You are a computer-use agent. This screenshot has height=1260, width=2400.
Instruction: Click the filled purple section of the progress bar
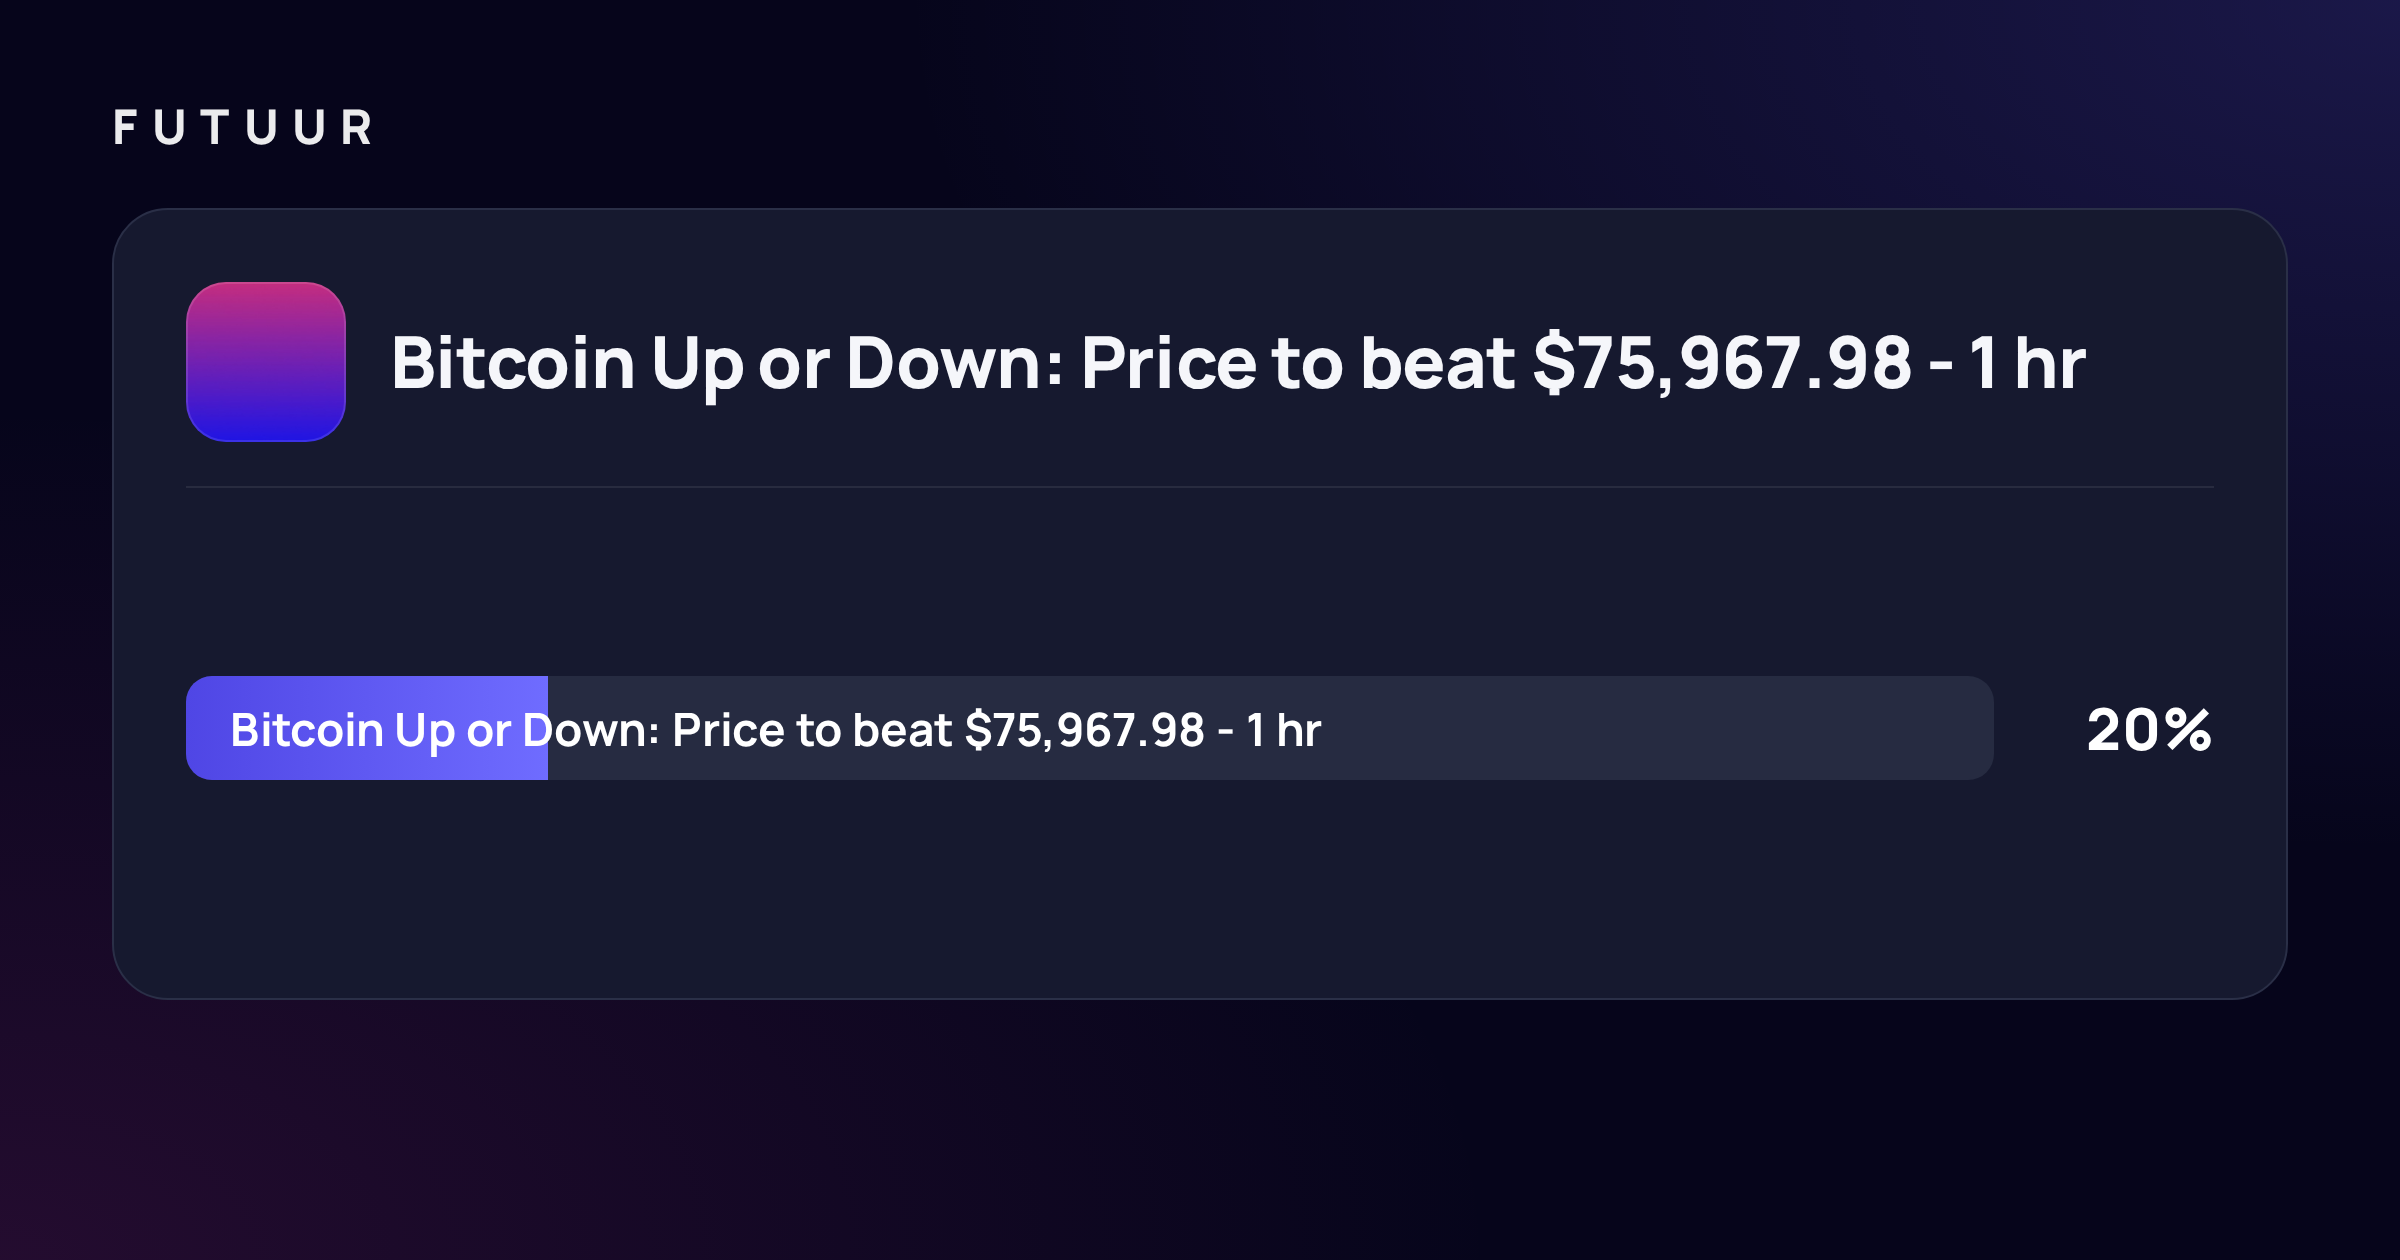click(x=367, y=728)
